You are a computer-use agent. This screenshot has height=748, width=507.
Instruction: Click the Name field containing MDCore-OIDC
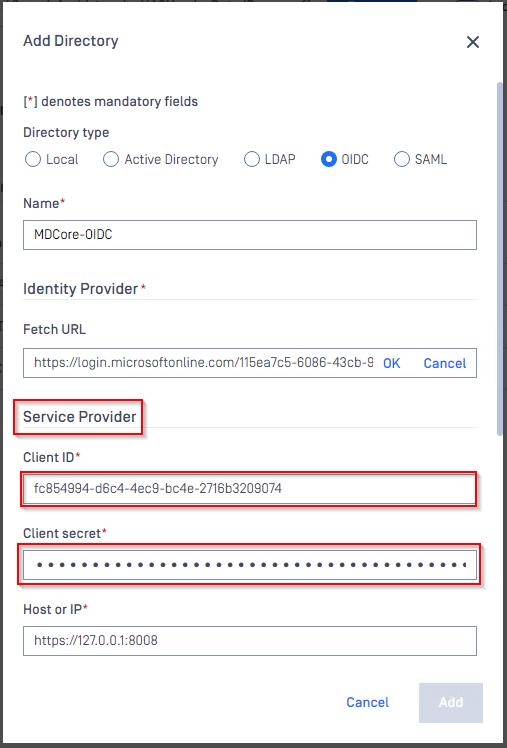[x=250, y=235]
